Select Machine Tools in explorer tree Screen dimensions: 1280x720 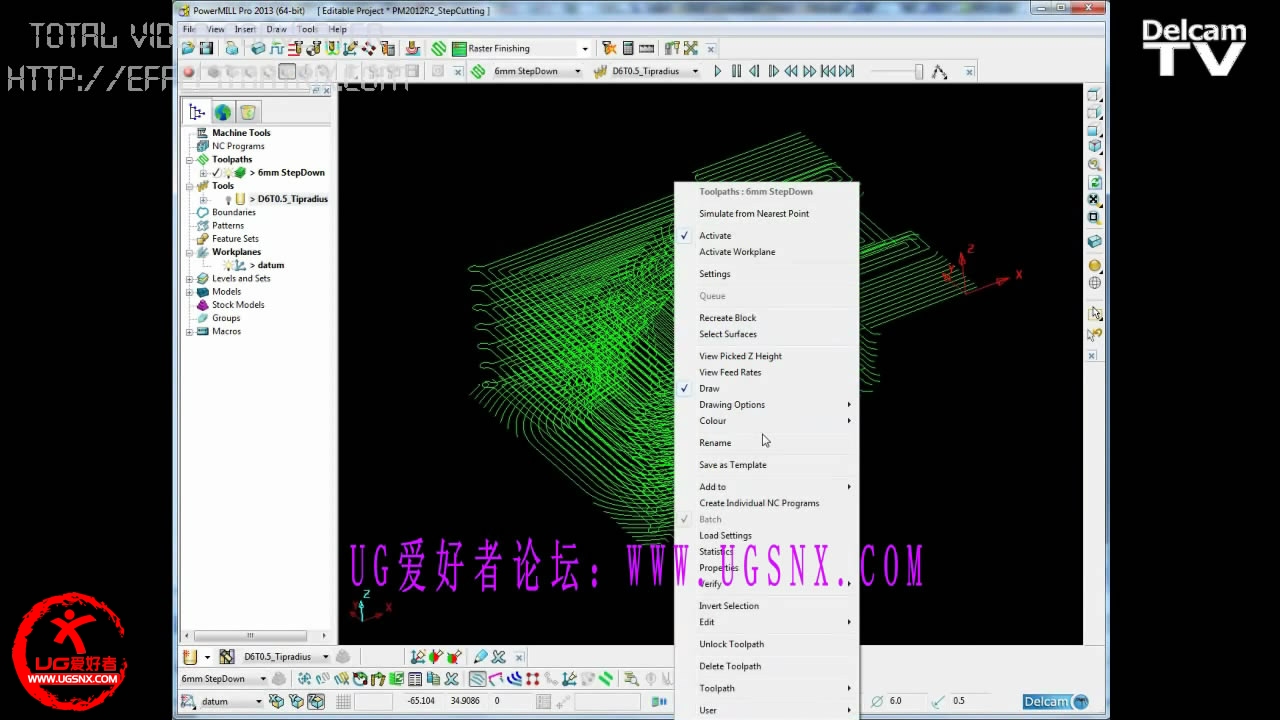coord(241,133)
